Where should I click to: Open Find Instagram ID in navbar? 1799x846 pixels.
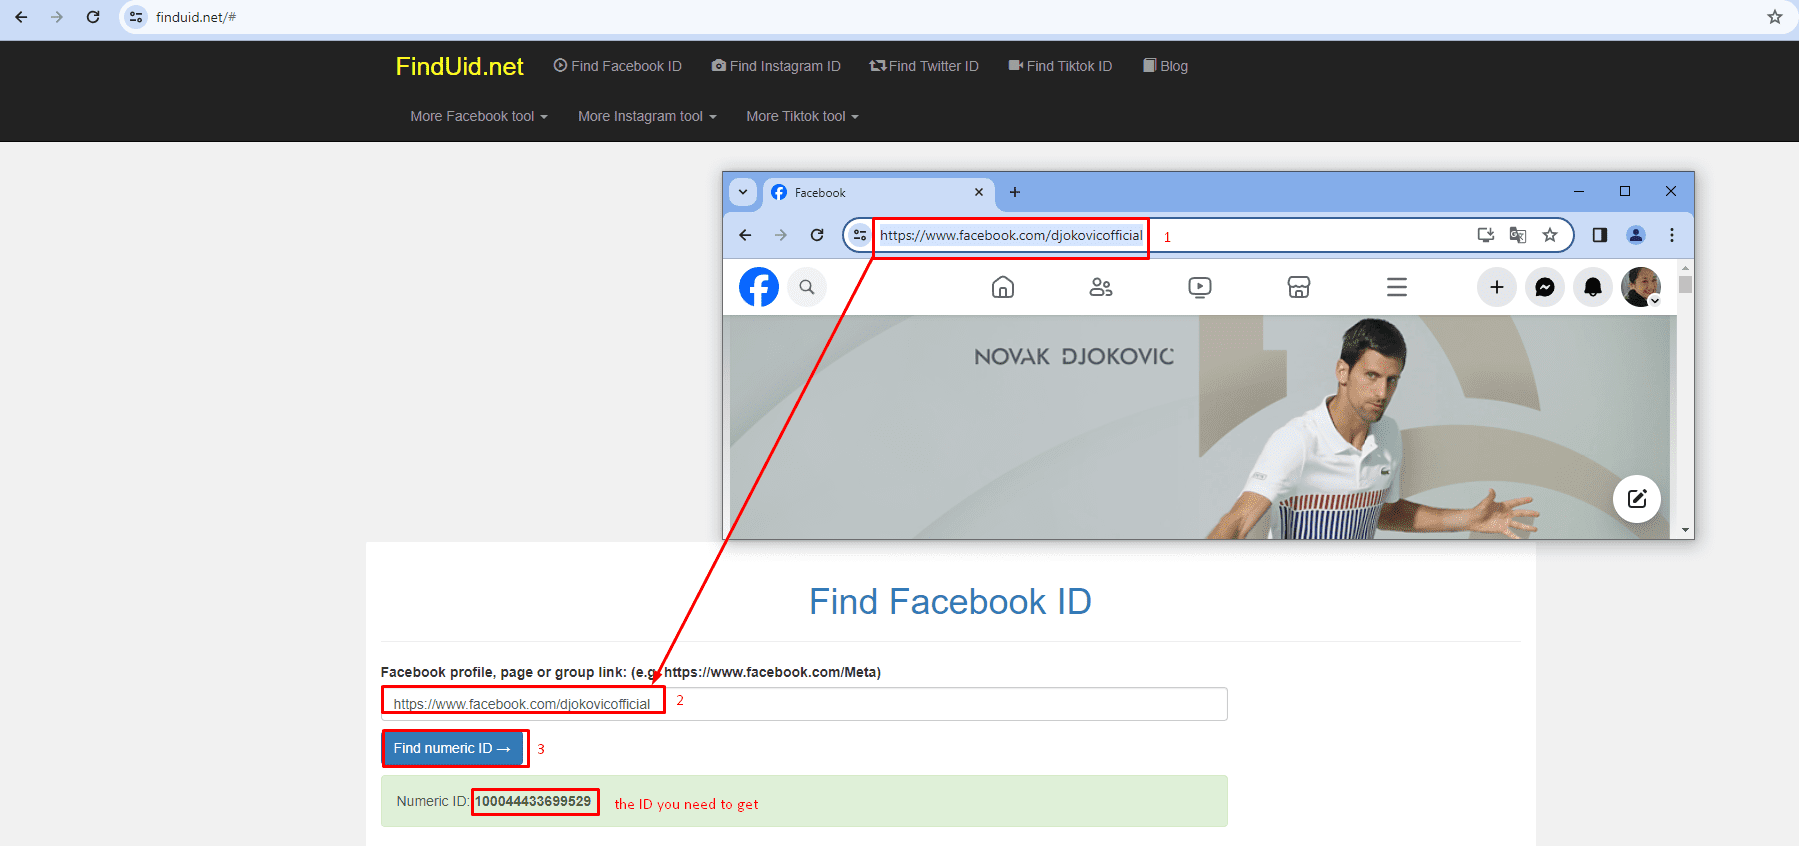pyautogui.click(x=776, y=66)
